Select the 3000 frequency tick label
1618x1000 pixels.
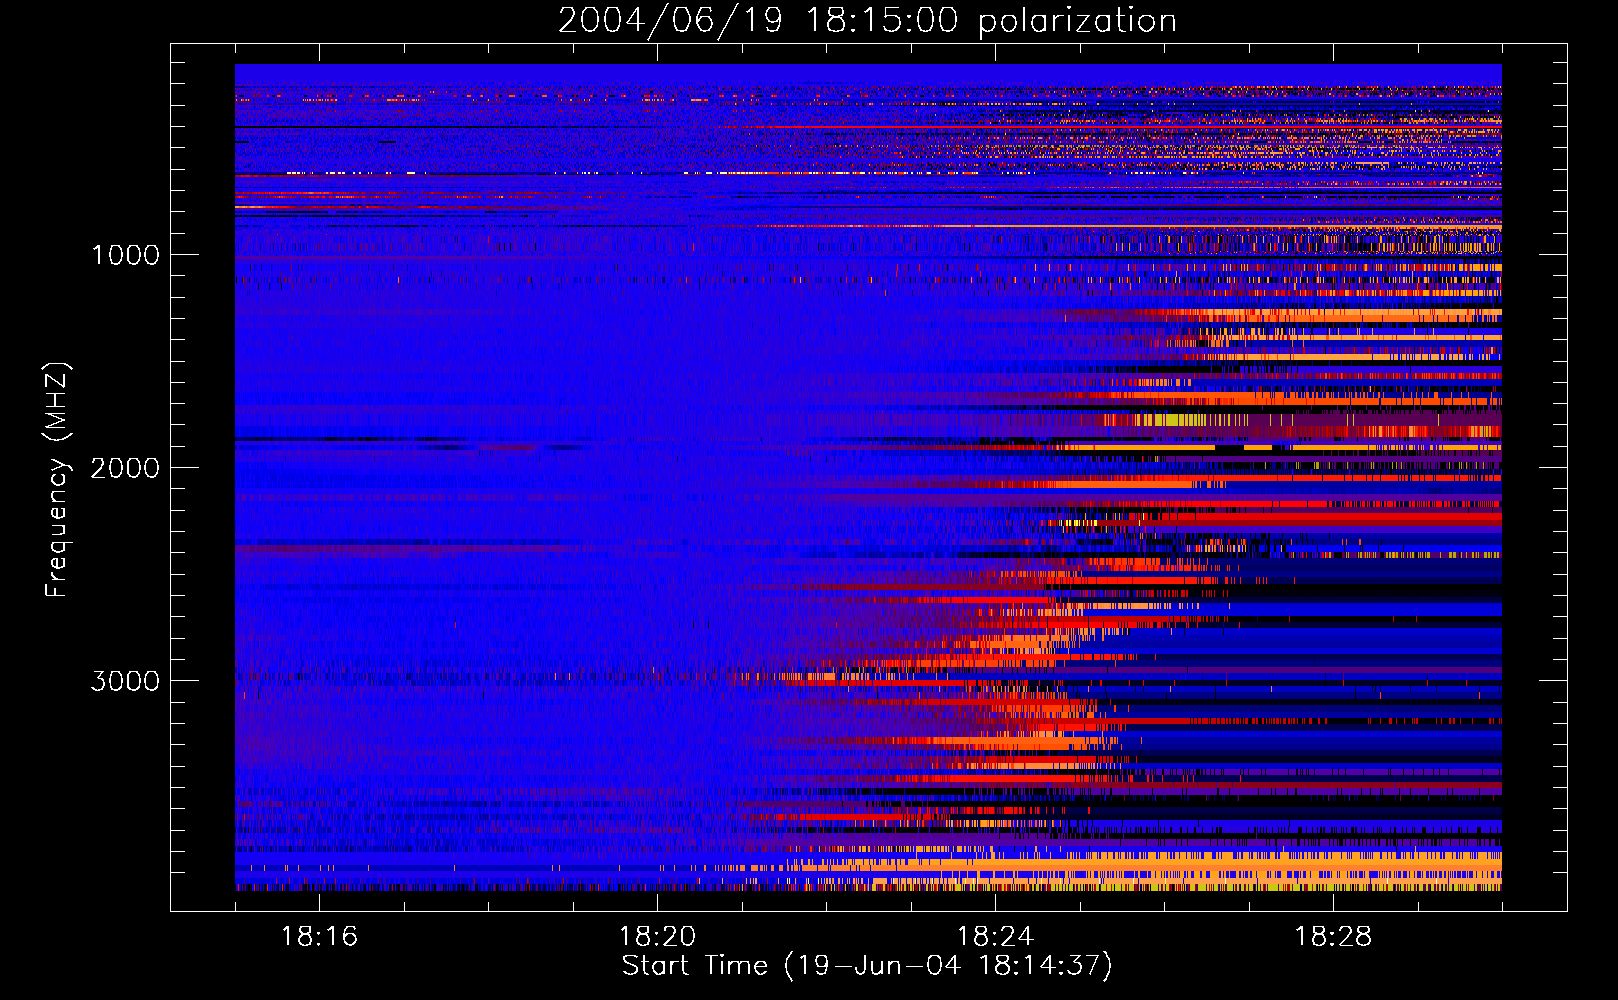[125, 681]
